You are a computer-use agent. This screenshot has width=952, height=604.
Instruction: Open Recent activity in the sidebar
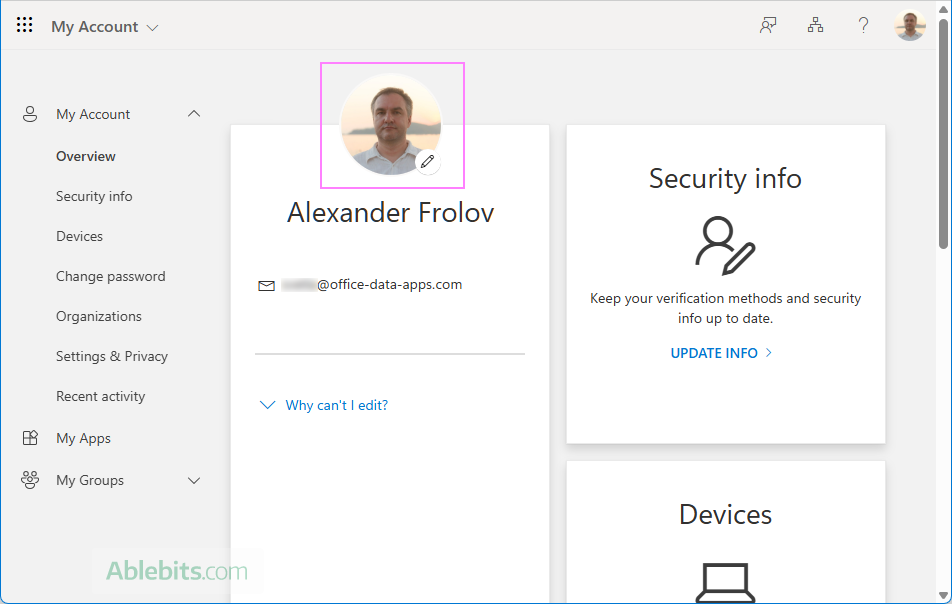click(100, 396)
